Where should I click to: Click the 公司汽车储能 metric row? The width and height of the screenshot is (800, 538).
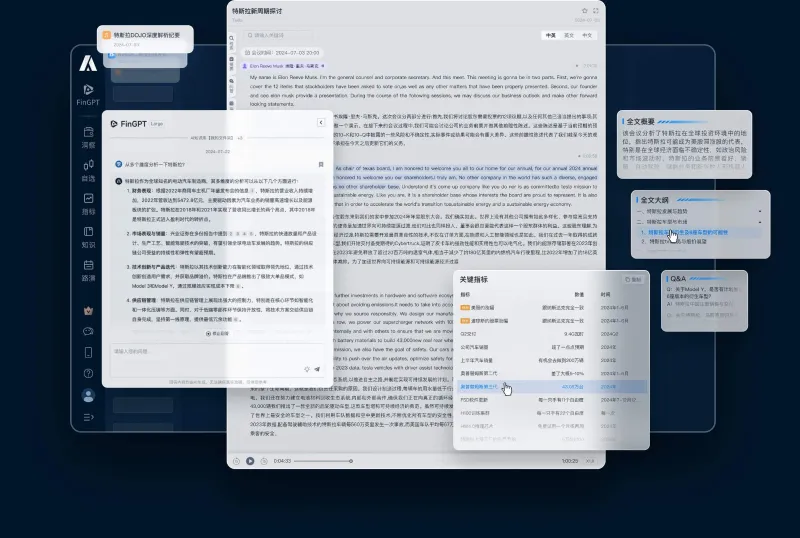(551, 347)
